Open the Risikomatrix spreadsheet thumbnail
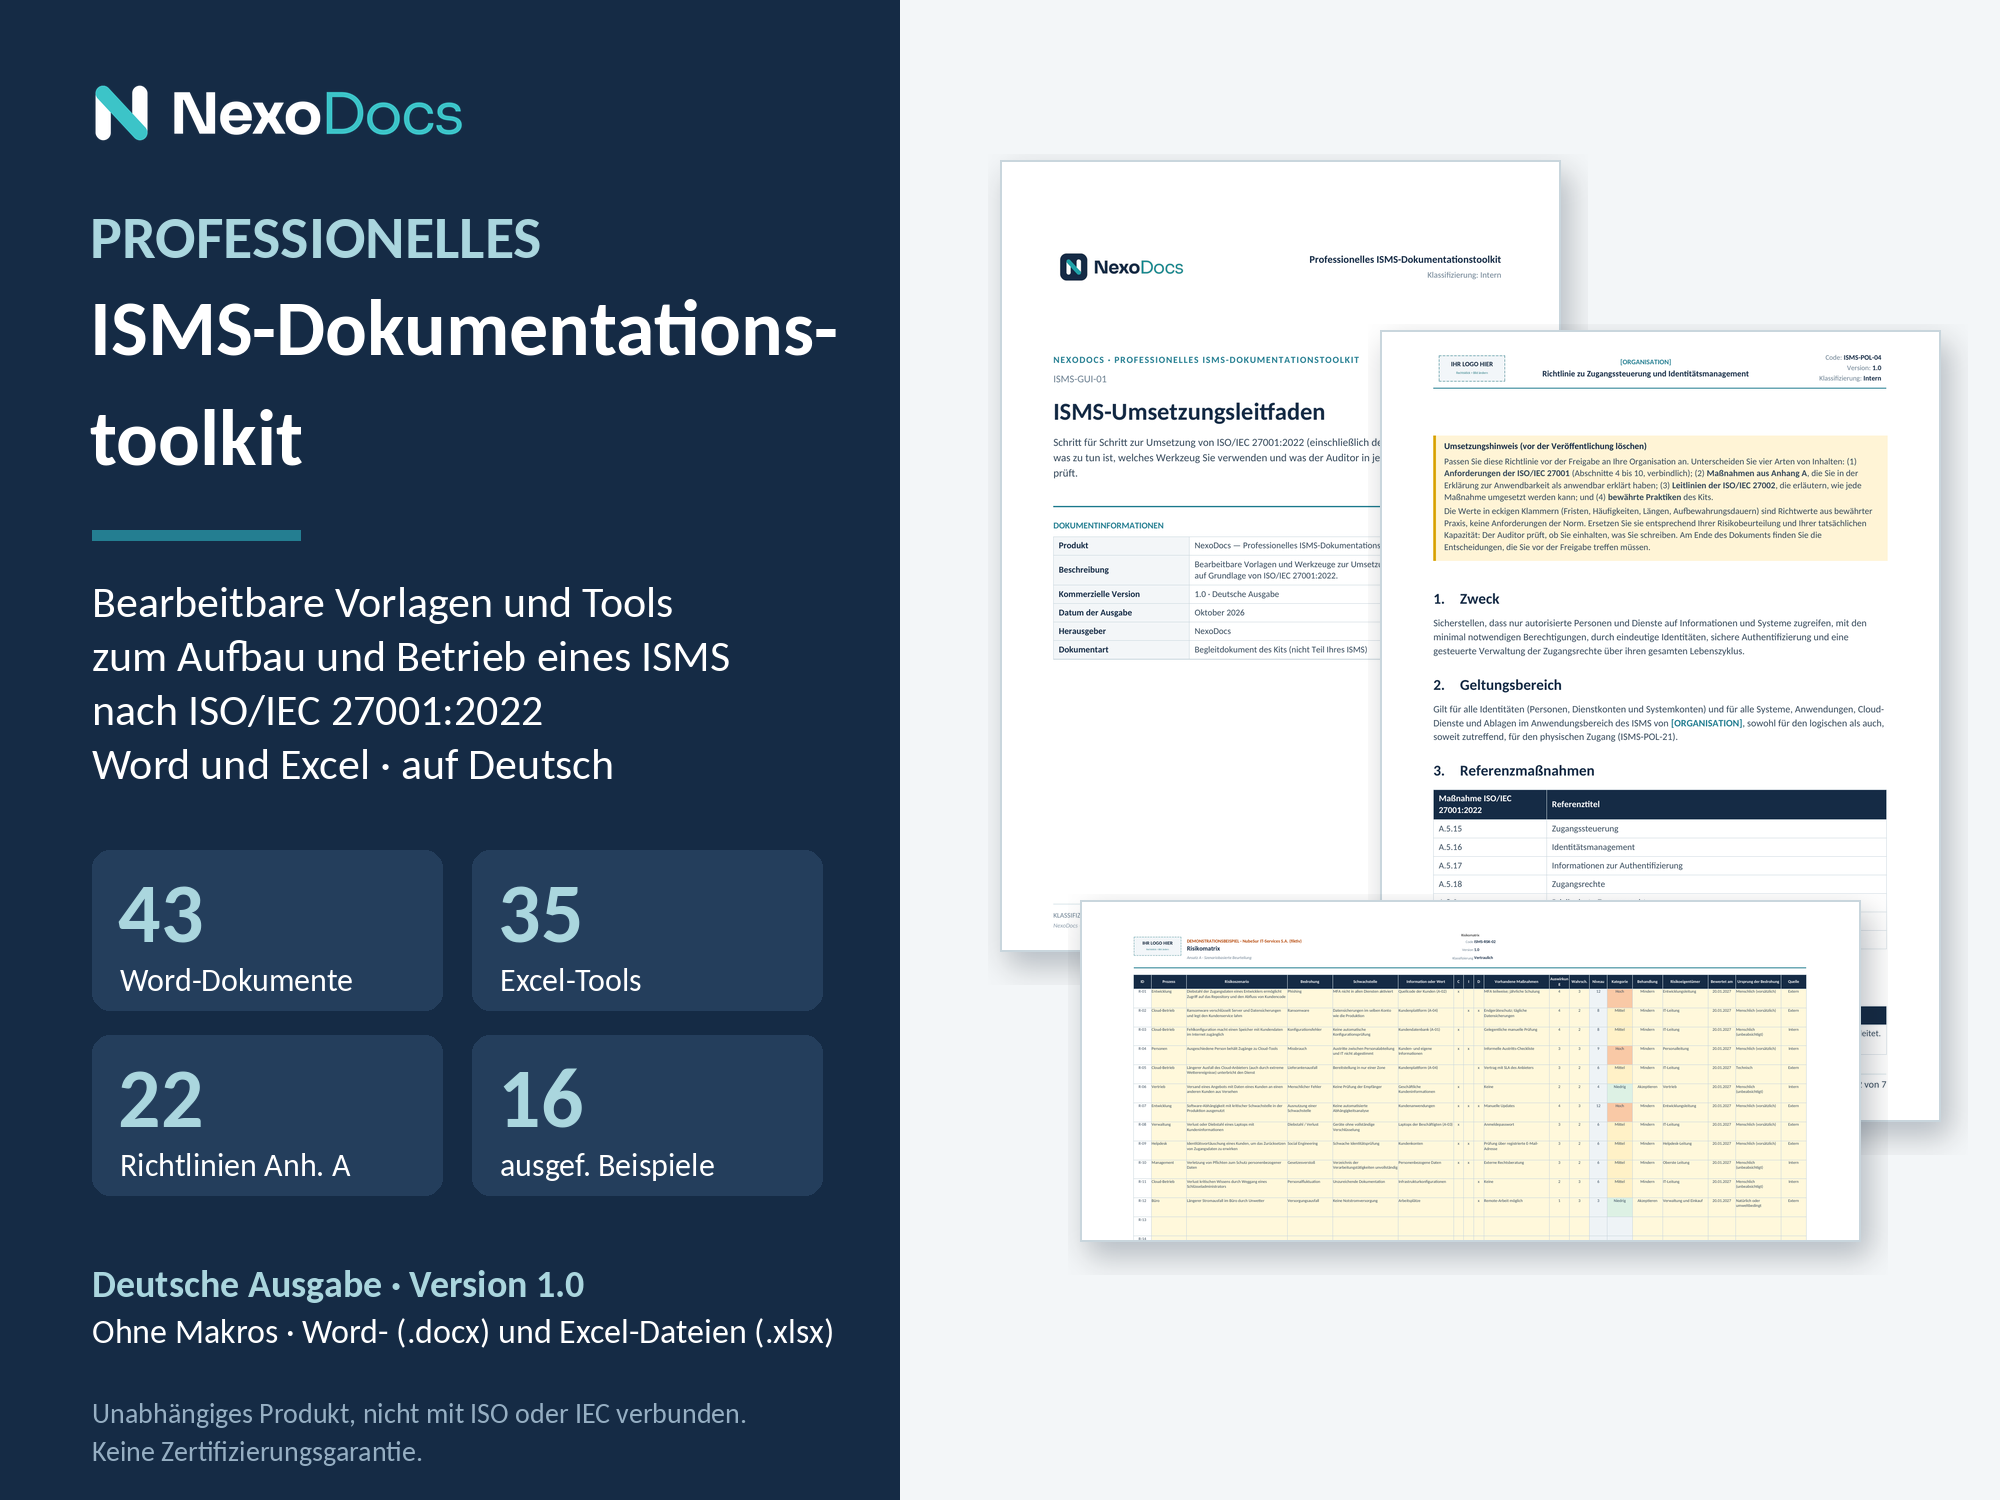The height and width of the screenshot is (1500, 2000). 1470,1070
